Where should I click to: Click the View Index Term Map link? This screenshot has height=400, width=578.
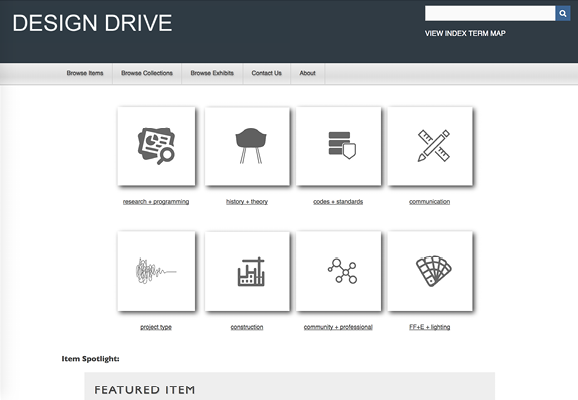point(465,33)
